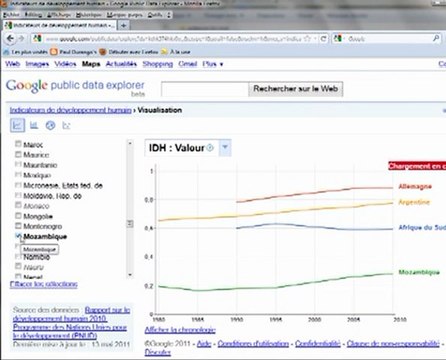Bookmark this page with the star icon
The width and height of the screenshot is (446, 360).
[x=308, y=39]
